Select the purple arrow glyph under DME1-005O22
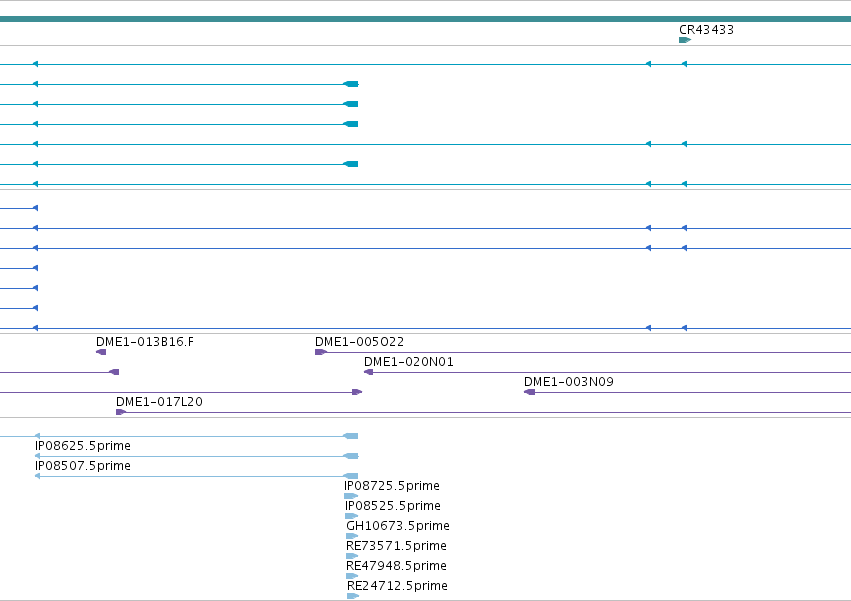Viewport: 851px width, 601px height. click(321, 352)
